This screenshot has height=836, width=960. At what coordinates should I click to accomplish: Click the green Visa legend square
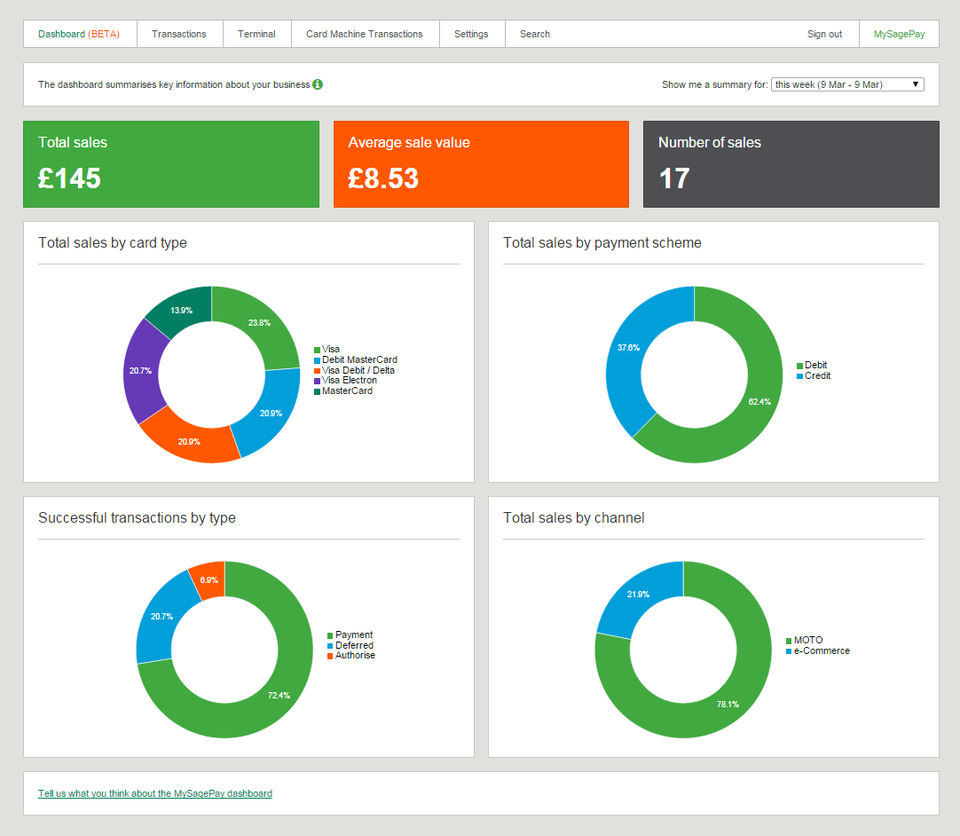click(317, 350)
